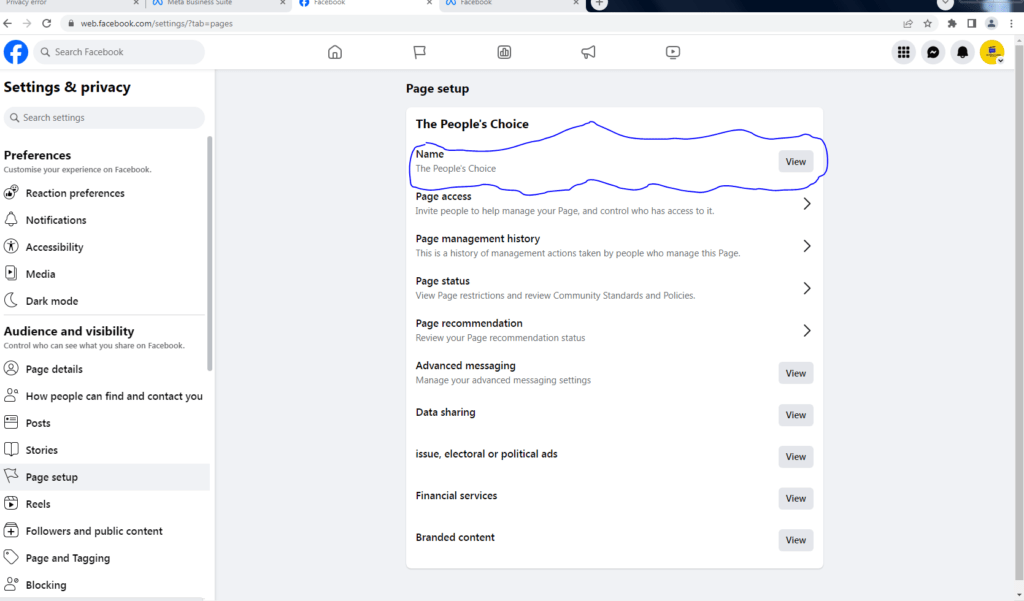This screenshot has width=1024, height=601.
Task: Click The People's Choice heading
Action: (472, 124)
